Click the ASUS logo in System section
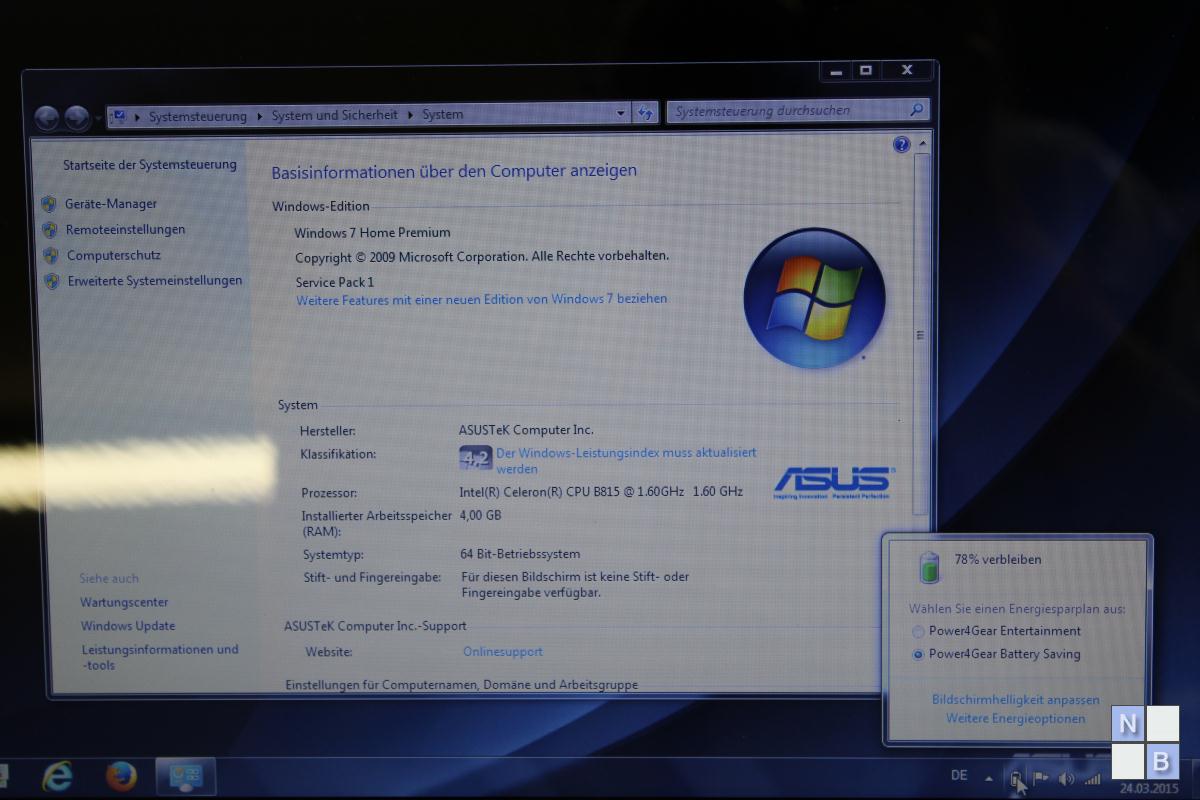This screenshot has width=1200, height=800. point(834,481)
